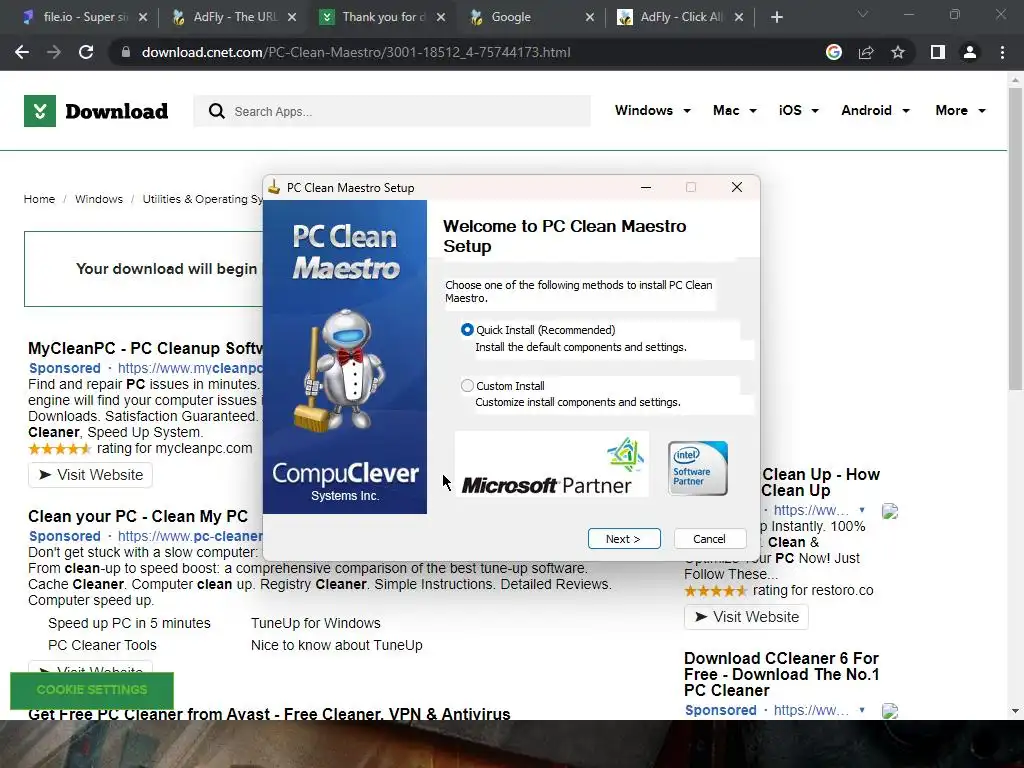Open a new tab with plus icon
The image size is (1024, 768).
[776, 17]
